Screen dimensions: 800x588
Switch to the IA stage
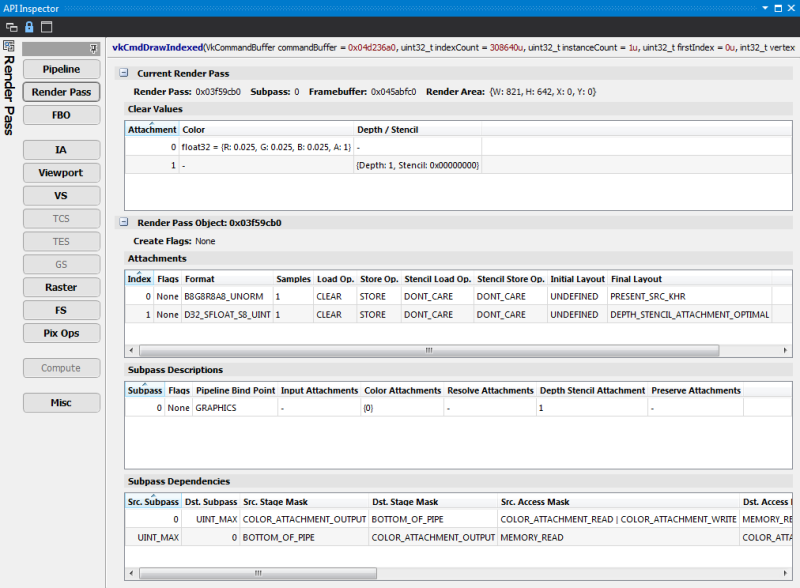[61, 150]
